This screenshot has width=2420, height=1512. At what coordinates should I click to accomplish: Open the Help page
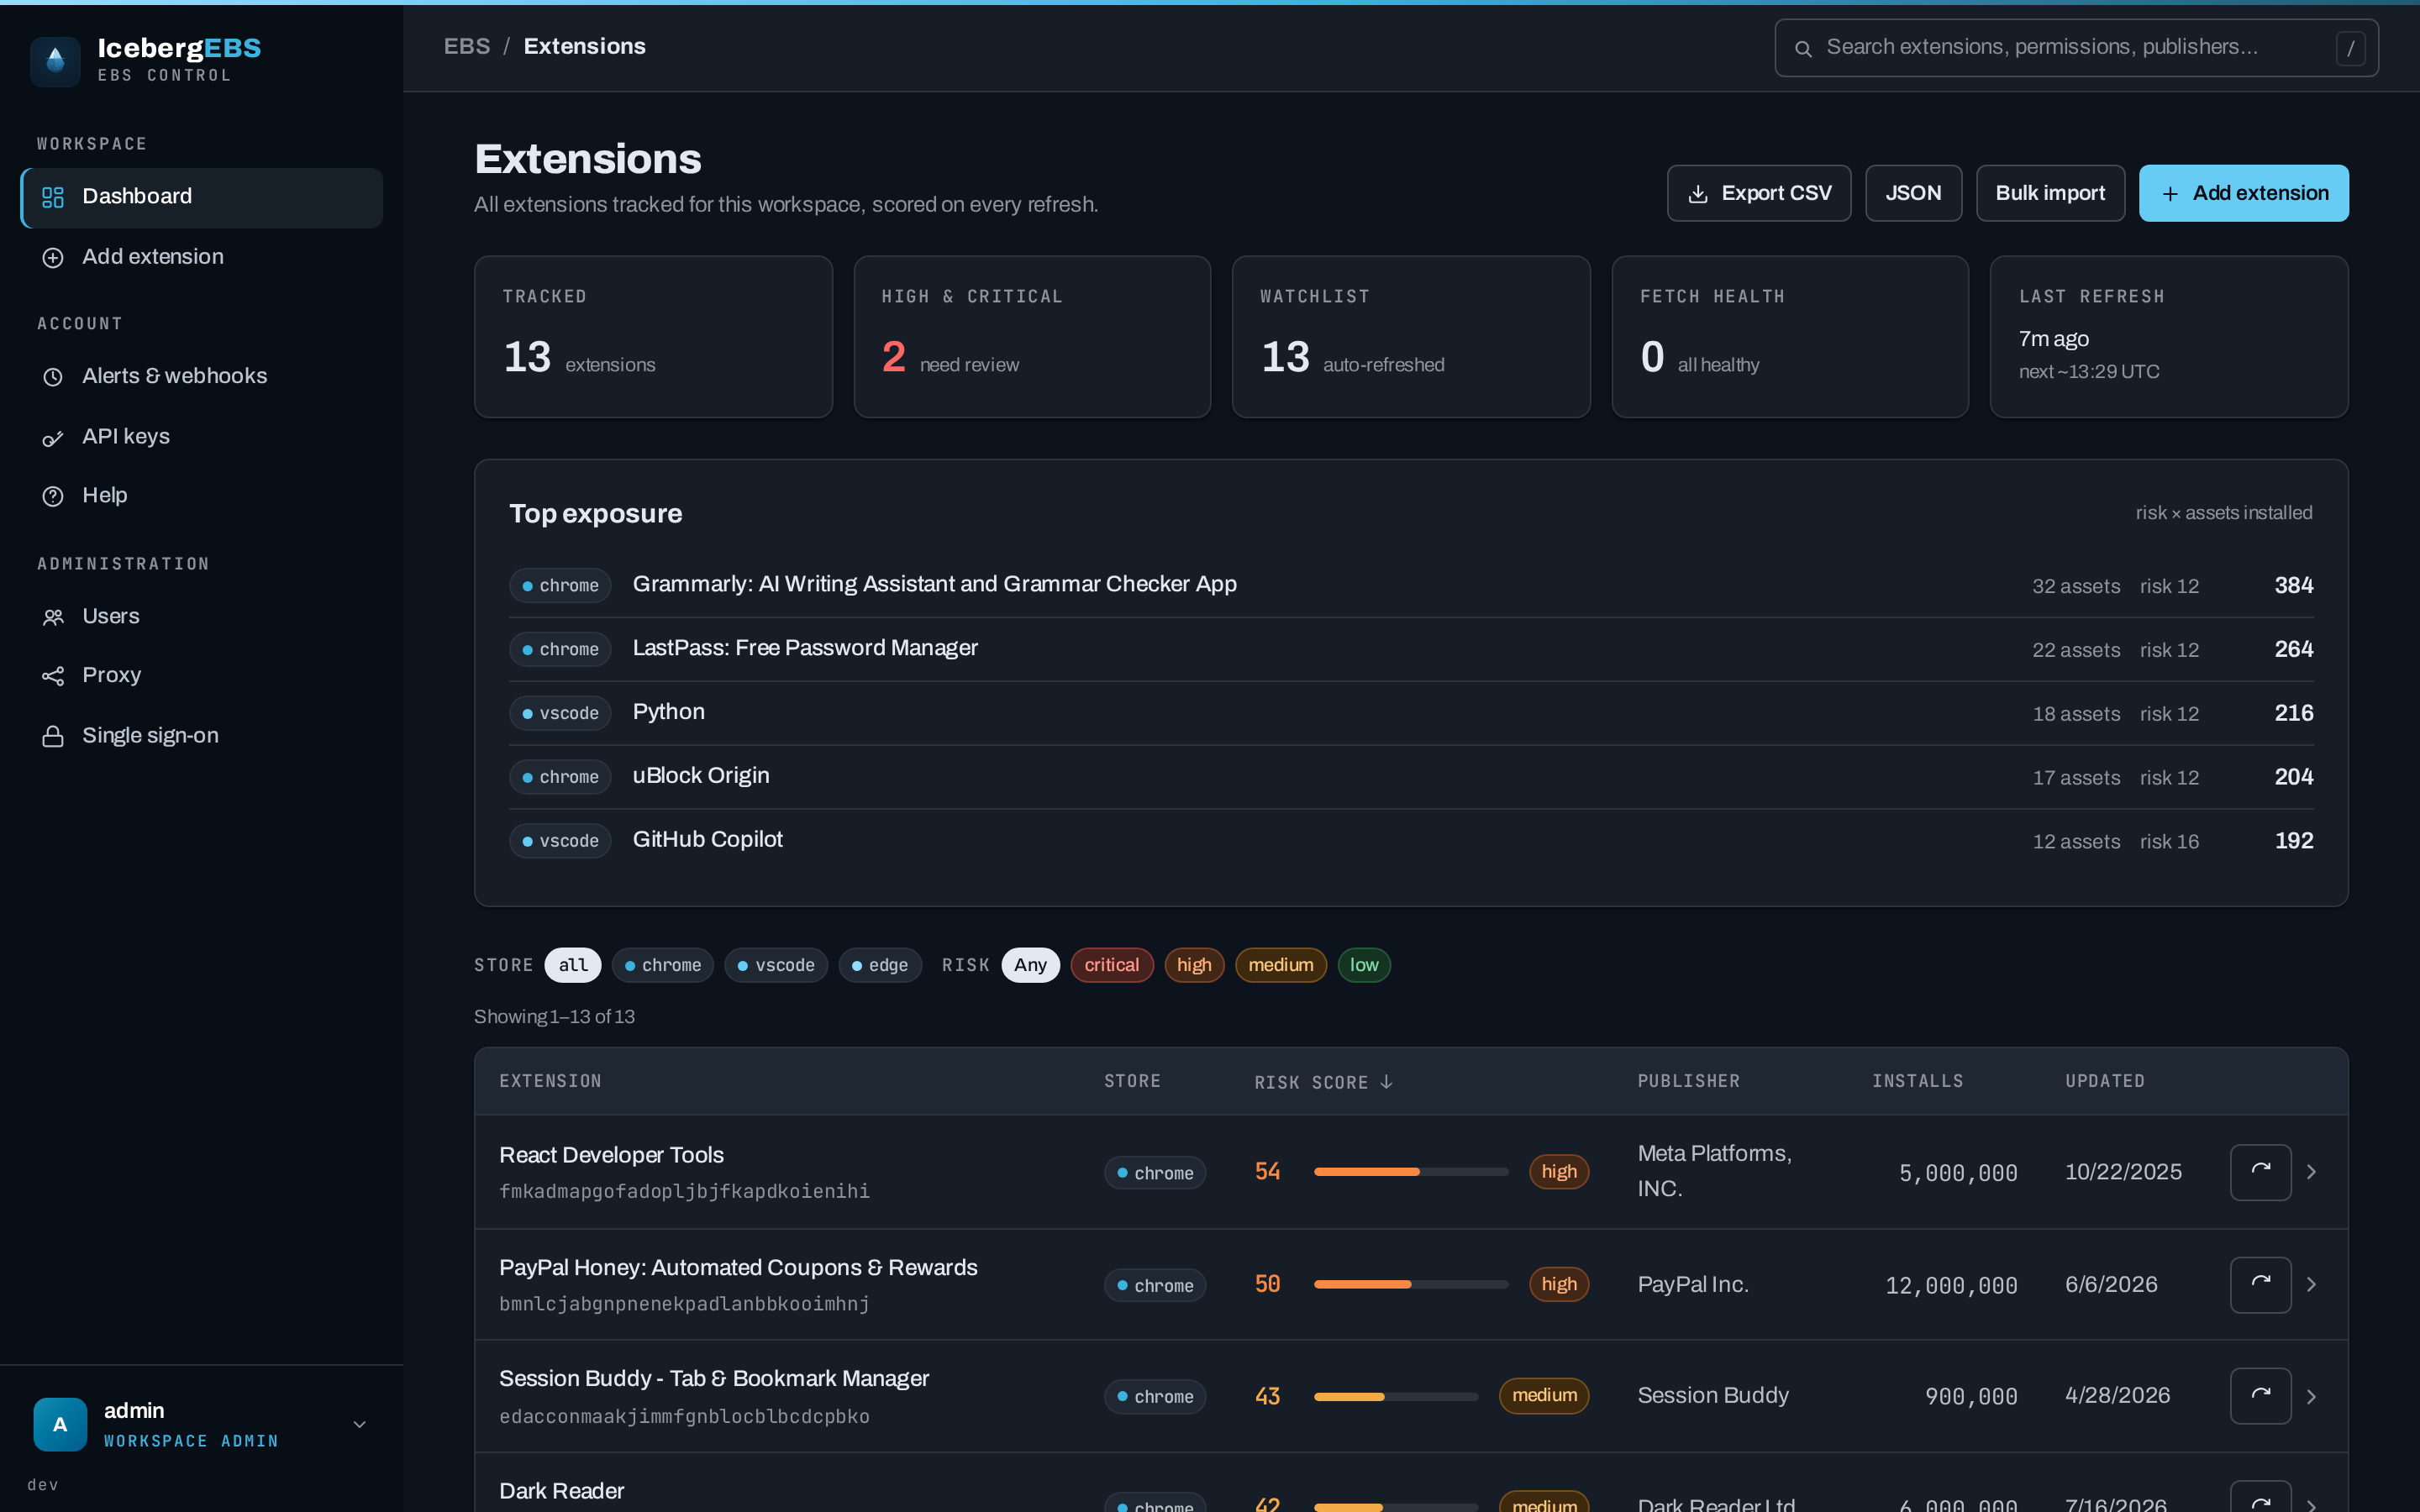201,496
